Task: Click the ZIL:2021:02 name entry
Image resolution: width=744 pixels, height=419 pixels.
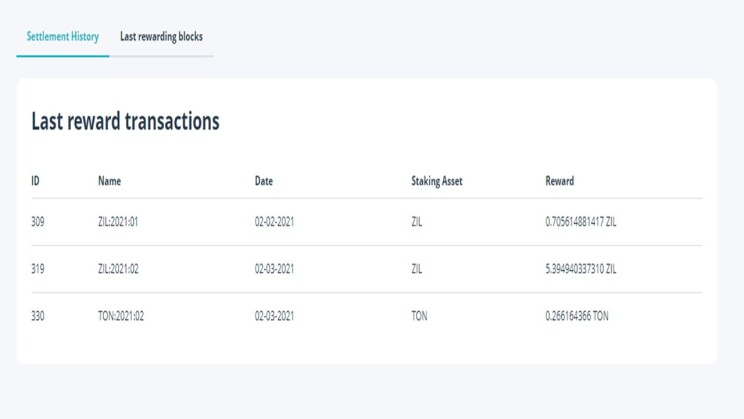Action: pos(118,269)
